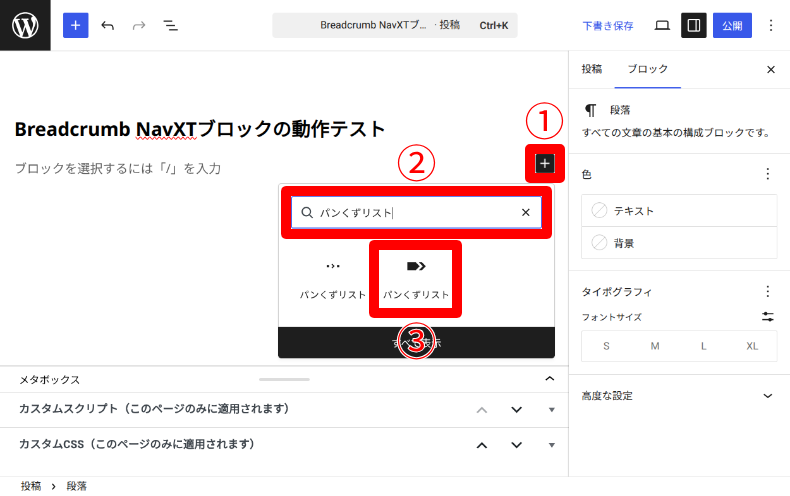Screen dimensions: 790x496
Task: Click the black inline add block button
Action: point(545,163)
